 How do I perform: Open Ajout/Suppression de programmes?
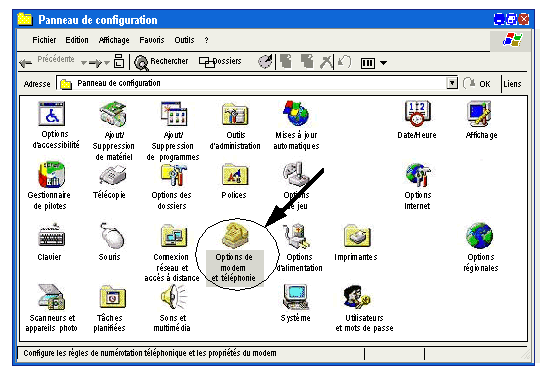click(x=174, y=114)
